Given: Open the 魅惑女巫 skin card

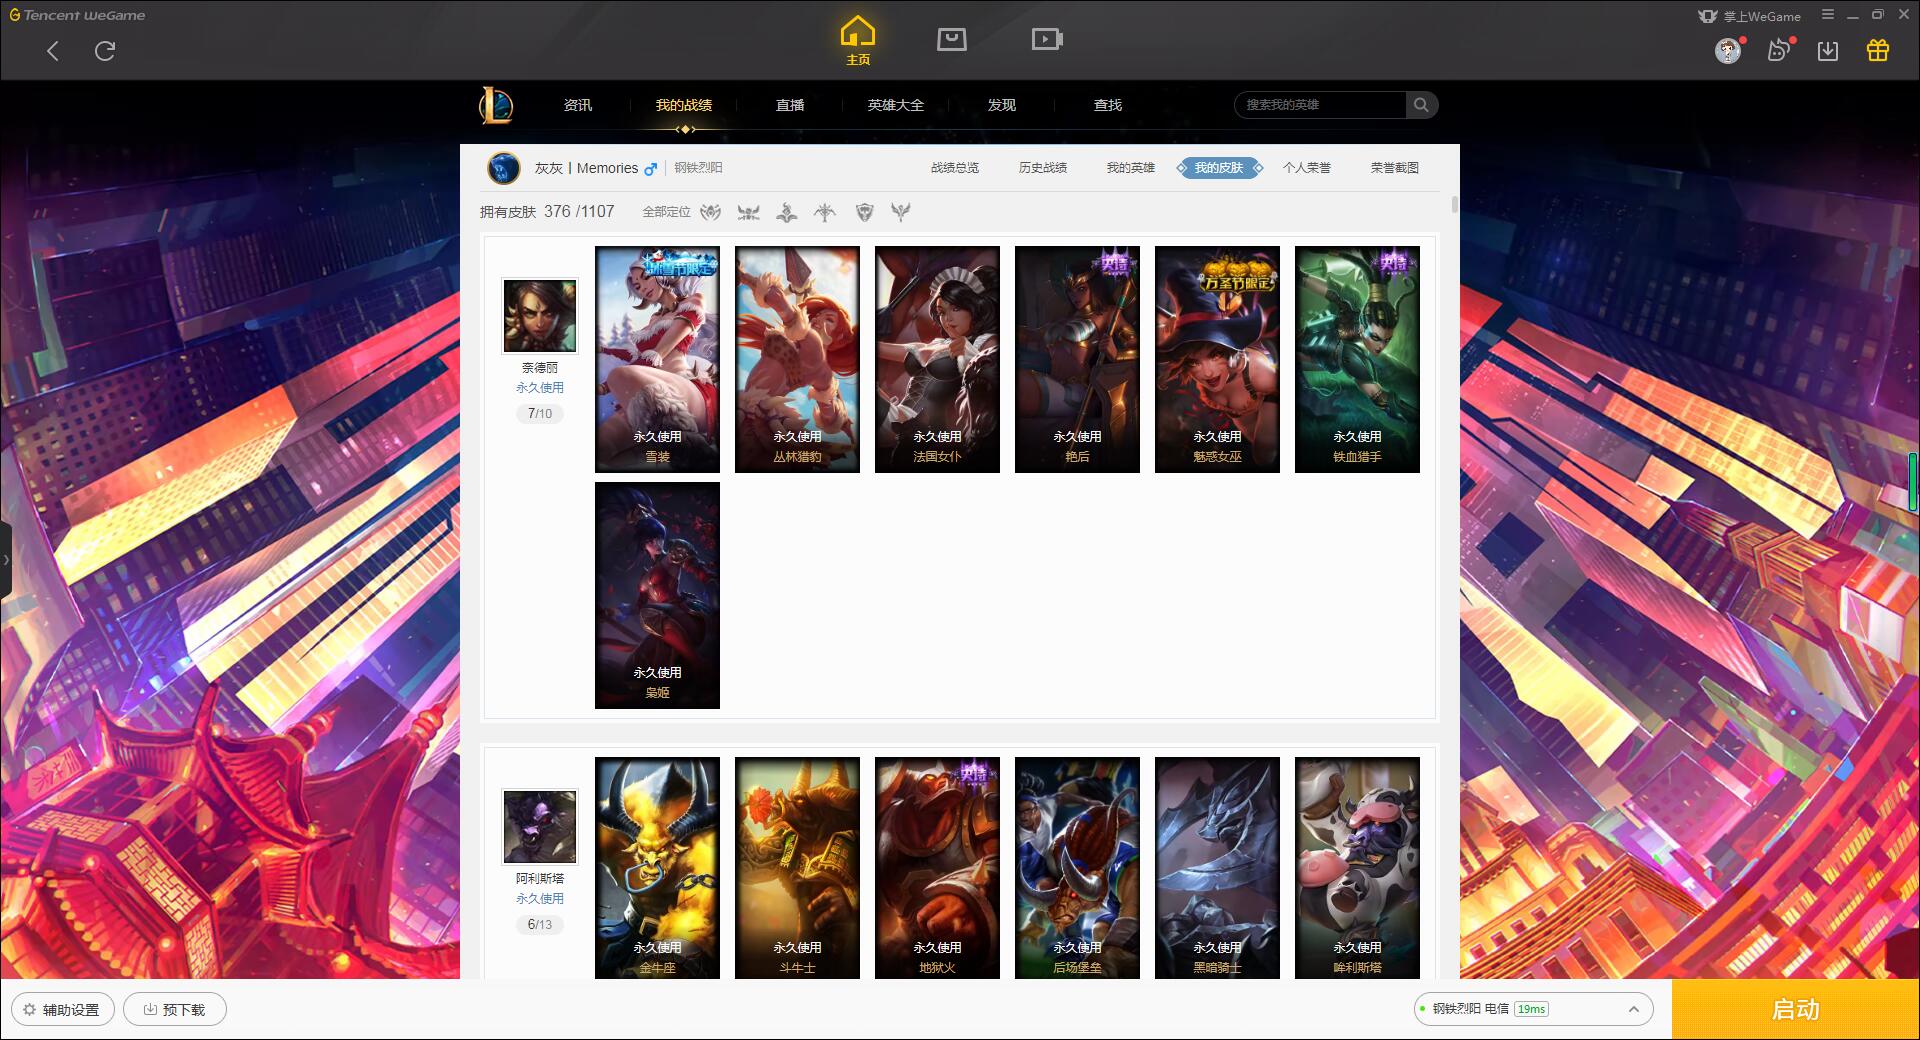Looking at the screenshot, I should coord(1217,359).
